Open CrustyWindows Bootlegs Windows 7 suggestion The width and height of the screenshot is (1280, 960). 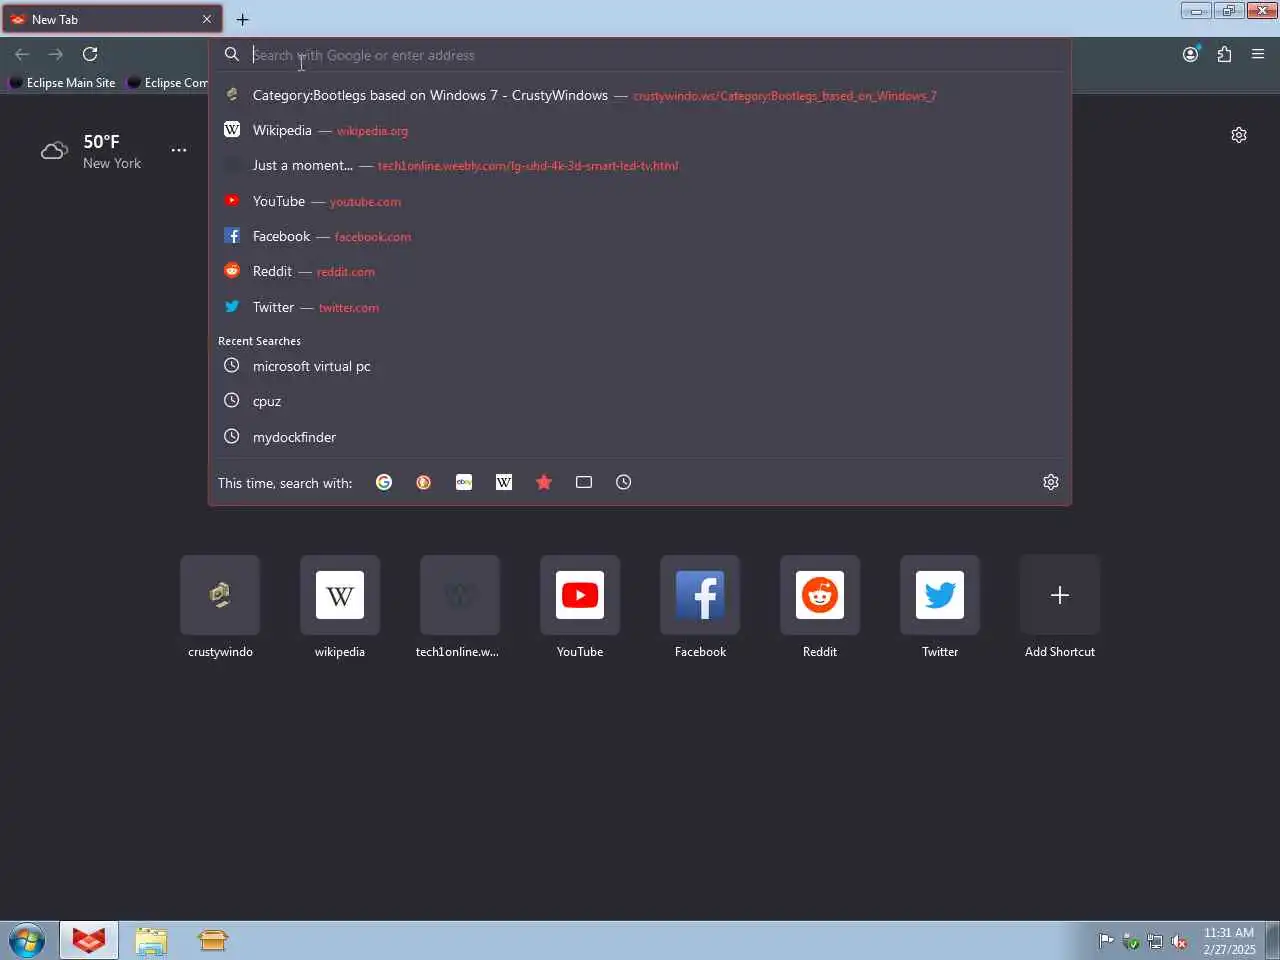[640, 95]
